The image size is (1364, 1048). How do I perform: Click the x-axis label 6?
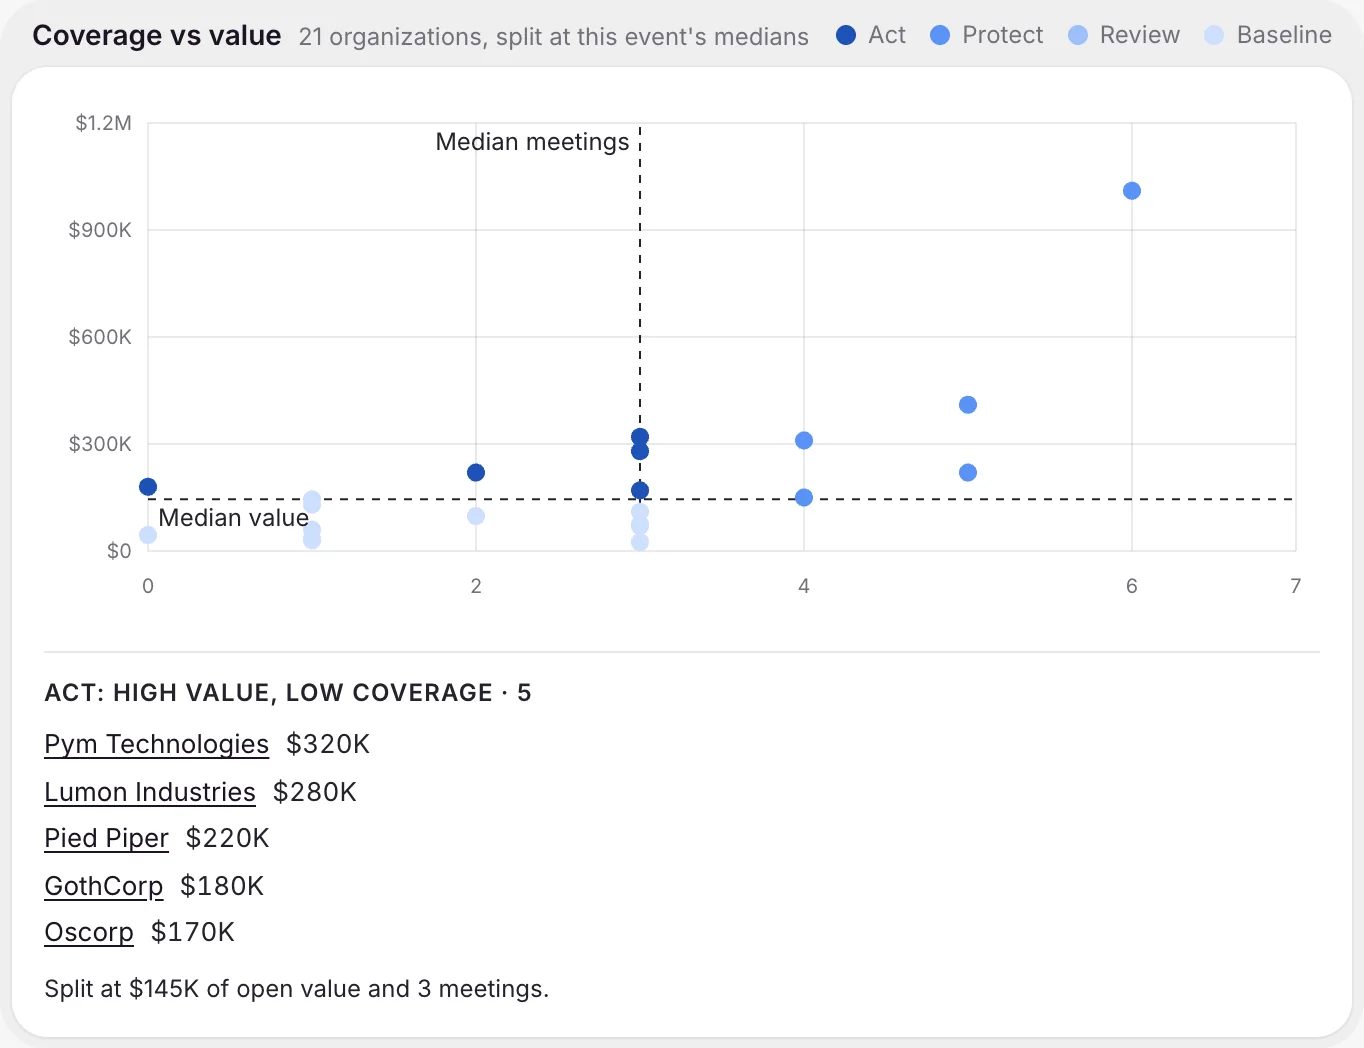[x=1132, y=586]
